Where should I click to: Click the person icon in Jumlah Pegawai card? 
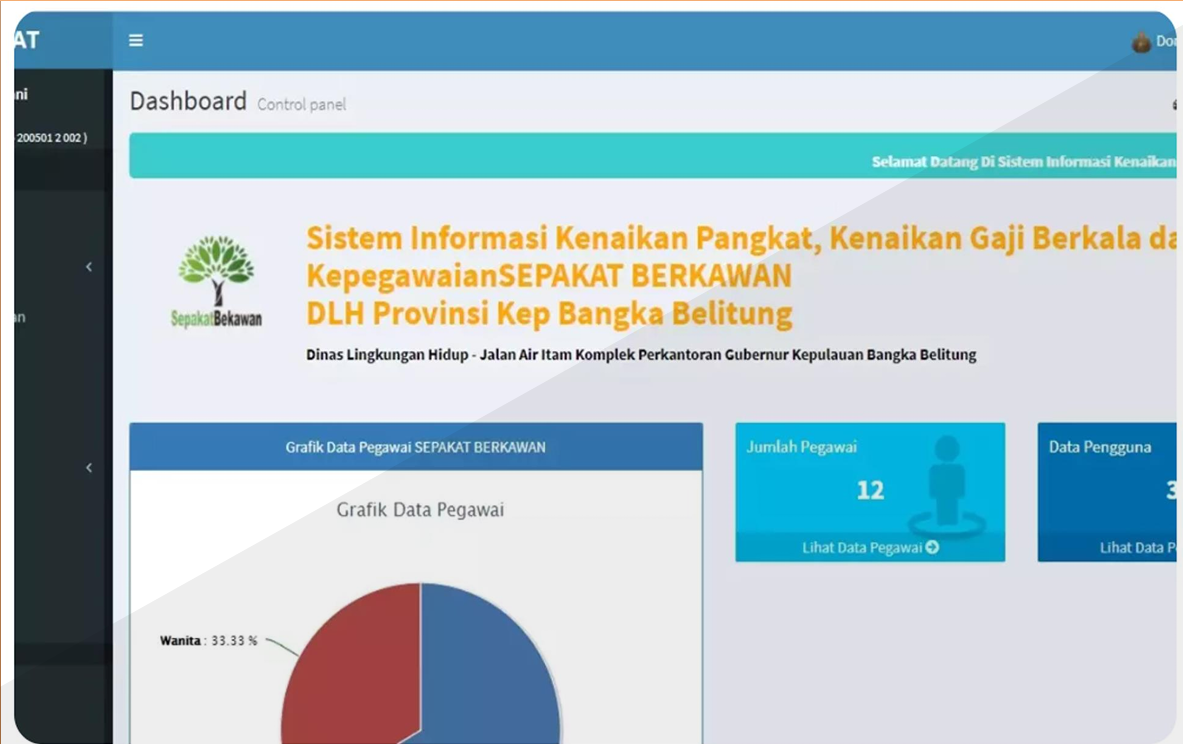[946, 485]
